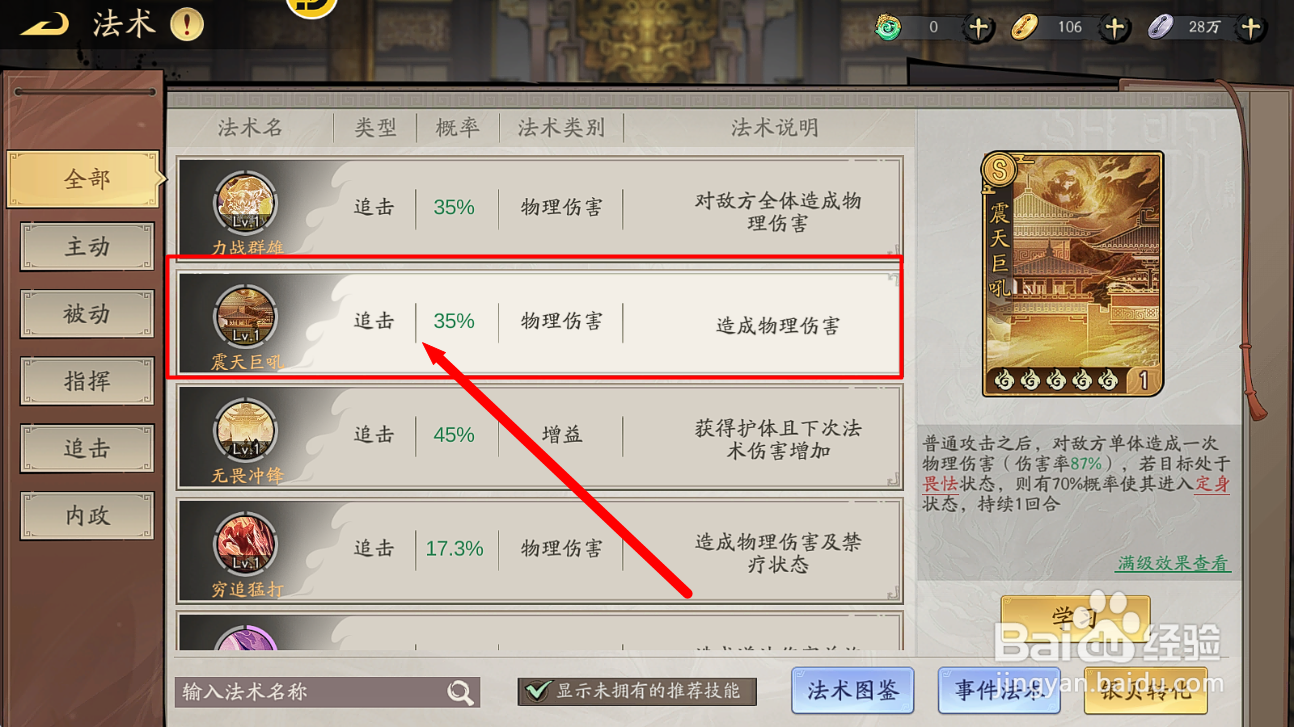Add jade currency with the plus icon
Viewport: 1294px width, 727px height.
(x=978, y=27)
